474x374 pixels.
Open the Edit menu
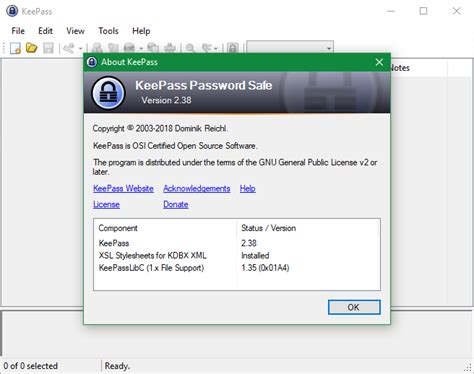point(45,31)
